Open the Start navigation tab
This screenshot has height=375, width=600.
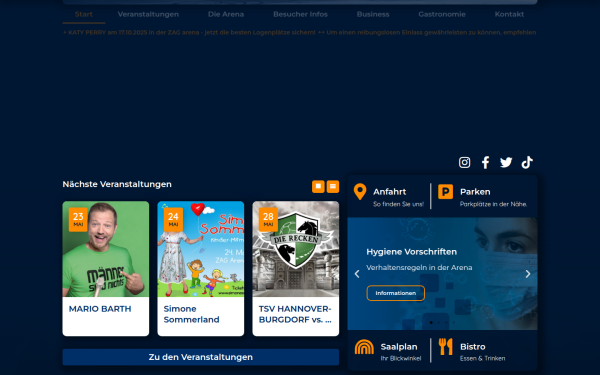point(84,15)
